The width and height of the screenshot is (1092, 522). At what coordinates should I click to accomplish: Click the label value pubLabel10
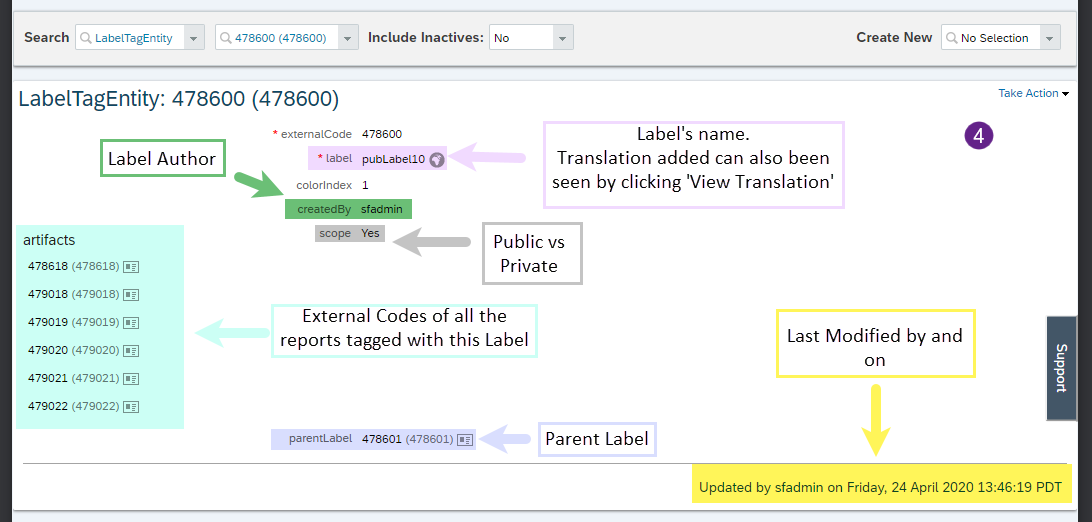(x=393, y=159)
